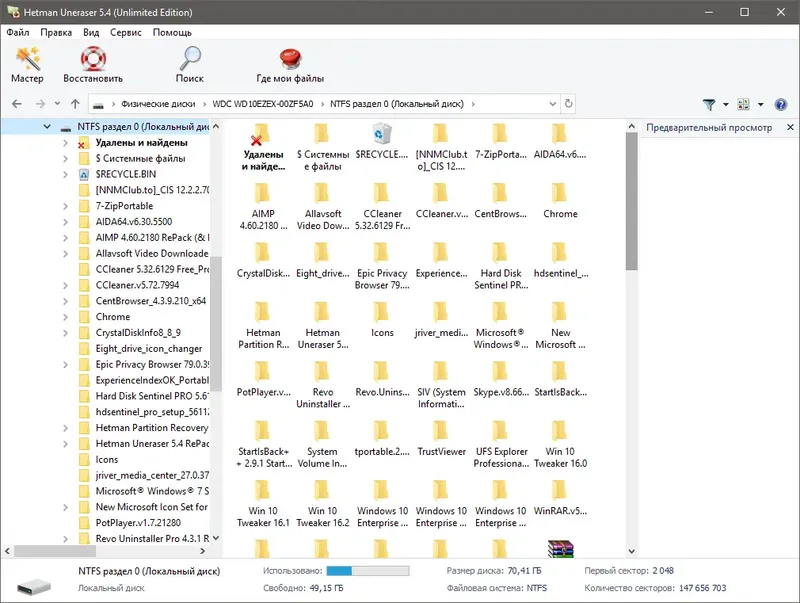Viewport: 800px width, 603px height.
Task: Open UFS Explorer Professional folder
Action: 501,445
